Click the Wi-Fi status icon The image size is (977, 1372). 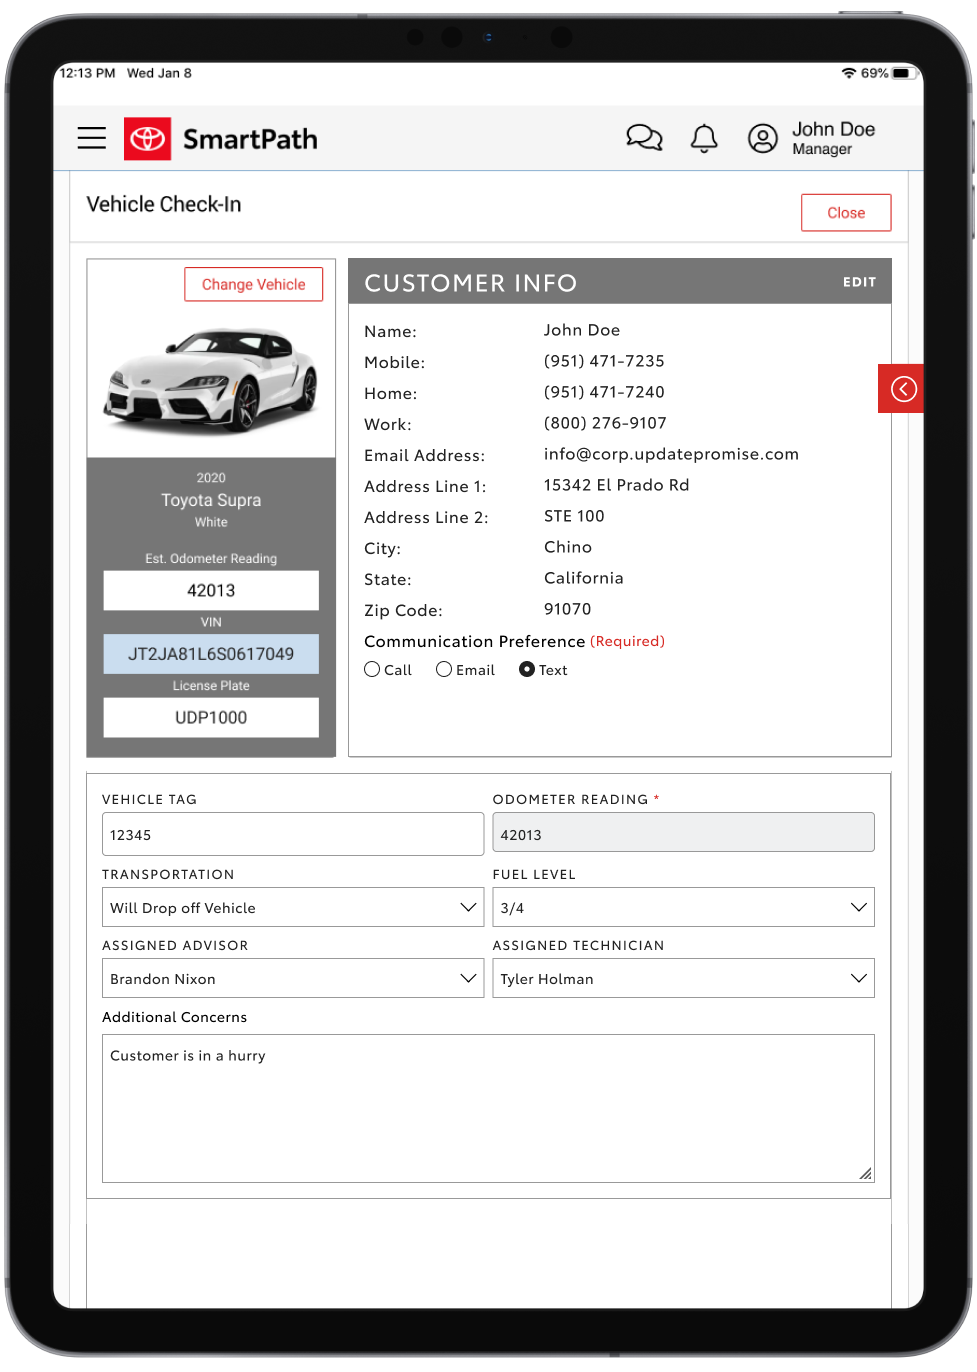(x=851, y=73)
